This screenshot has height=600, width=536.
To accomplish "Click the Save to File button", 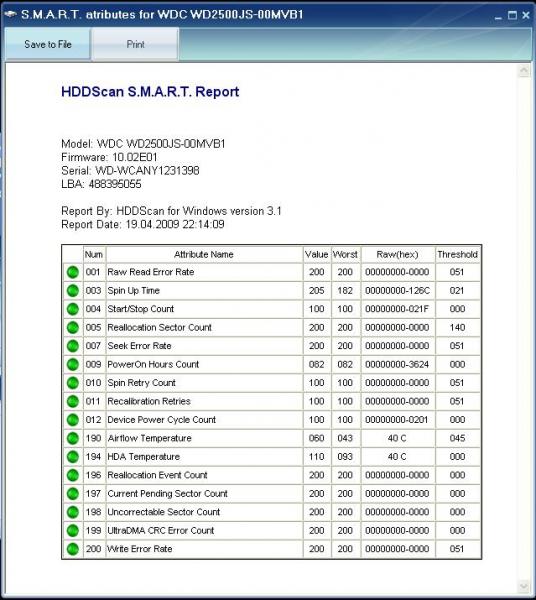I will point(48,44).
